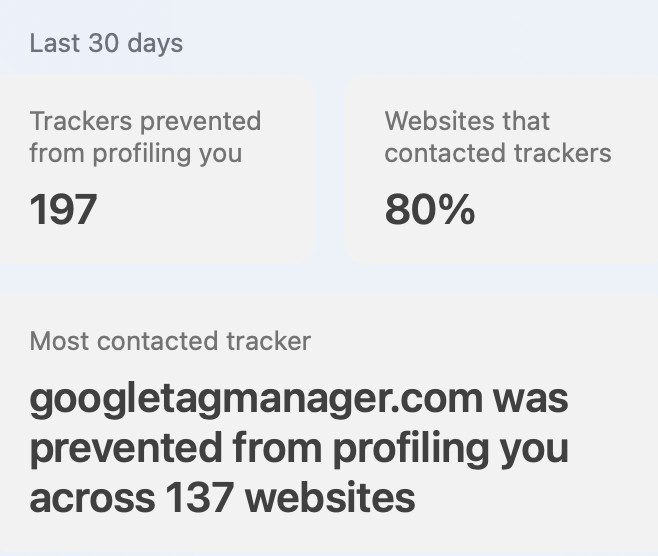Click the 80% statistic
The image size is (658, 556).
click(x=430, y=210)
